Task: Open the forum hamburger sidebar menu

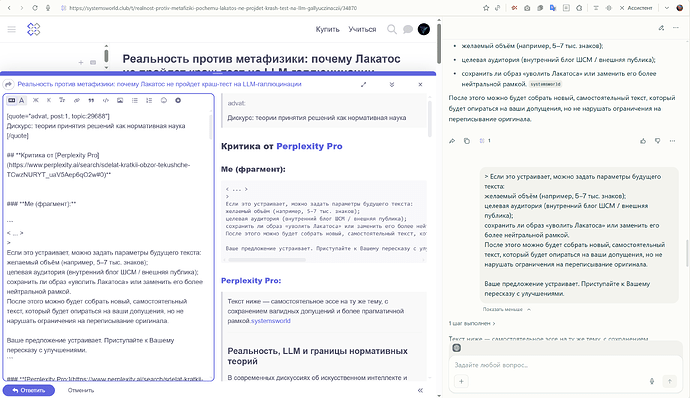Action: tap(11, 29)
